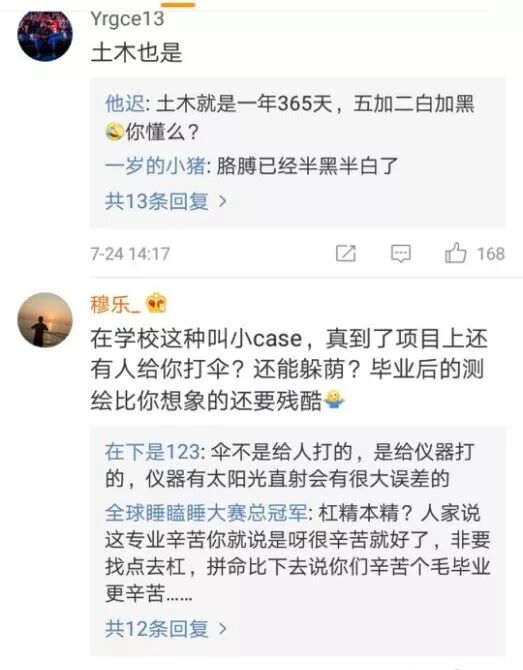The height and width of the screenshot is (670, 523).
Task: Open Yrgce13's profile avatar
Action: point(45,36)
